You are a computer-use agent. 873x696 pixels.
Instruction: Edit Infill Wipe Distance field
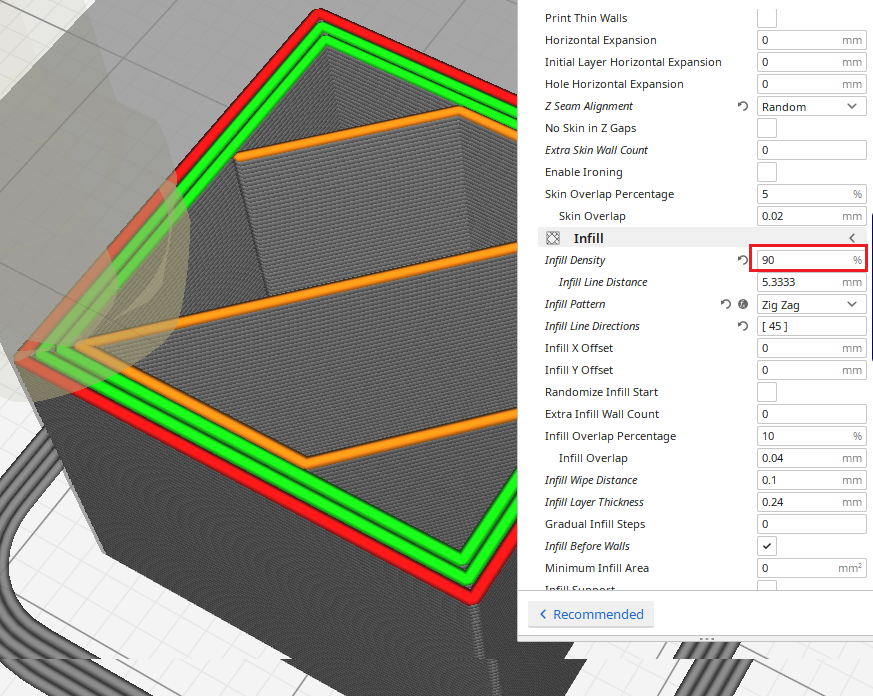pos(811,480)
